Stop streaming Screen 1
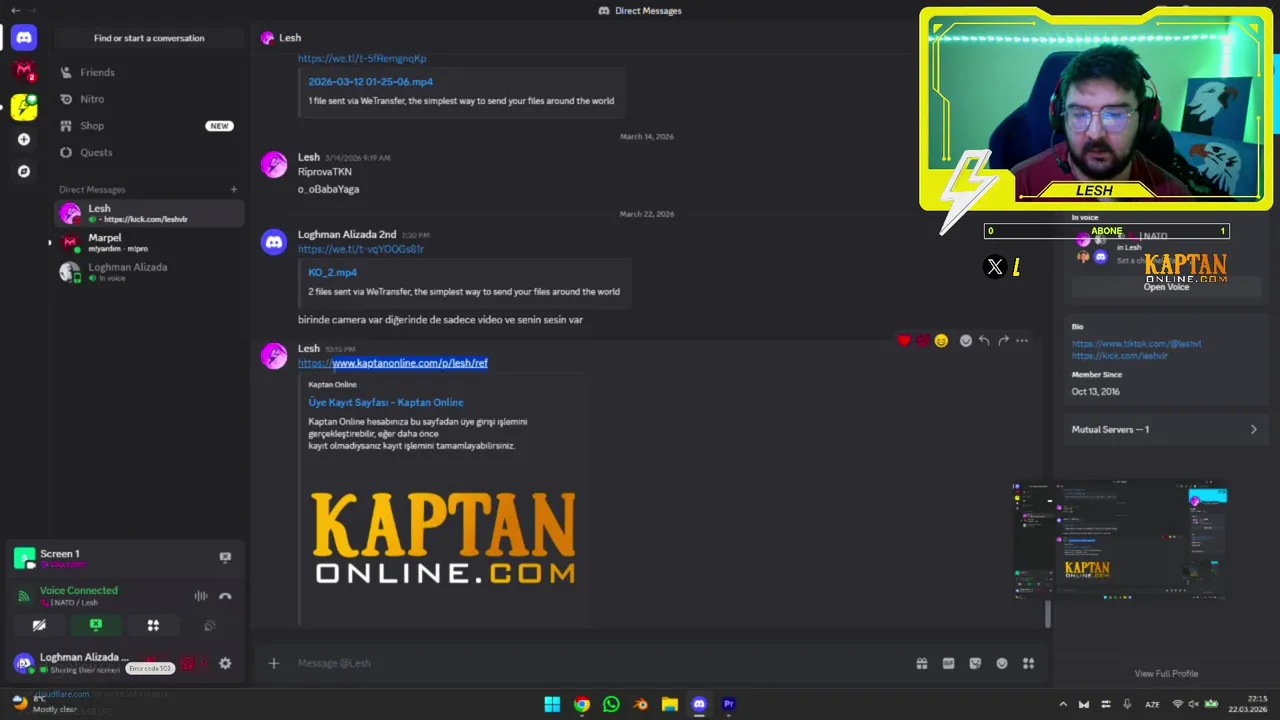 click(x=225, y=557)
